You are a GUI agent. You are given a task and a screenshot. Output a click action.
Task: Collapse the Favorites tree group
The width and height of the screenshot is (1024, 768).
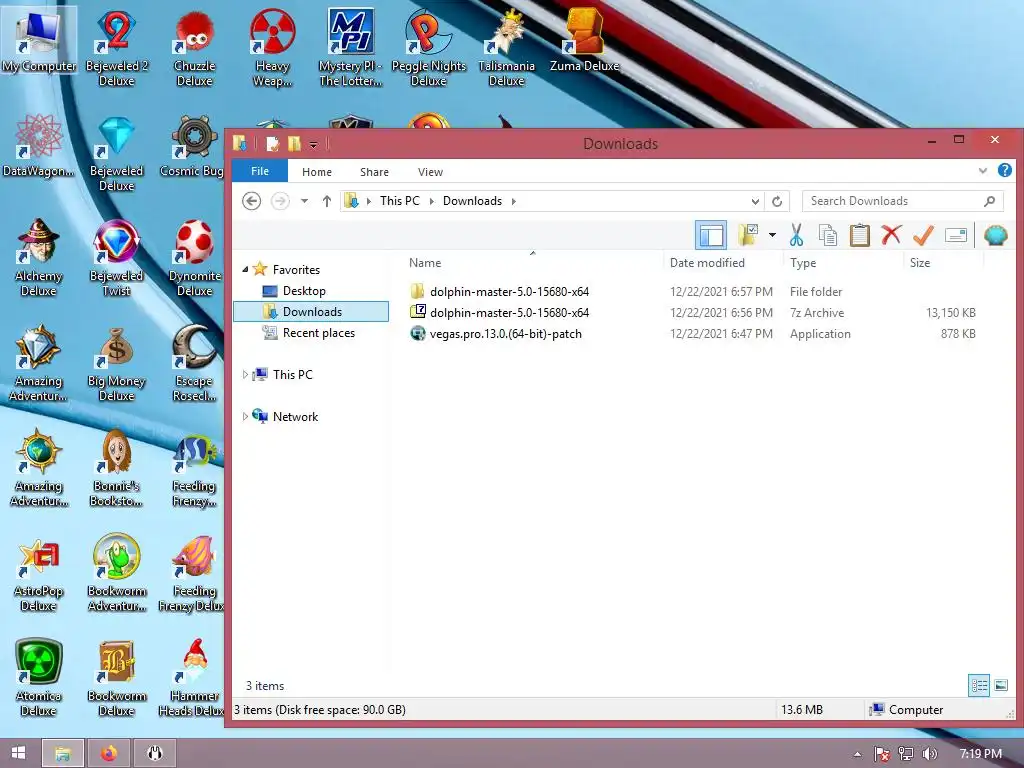[246, 269]
